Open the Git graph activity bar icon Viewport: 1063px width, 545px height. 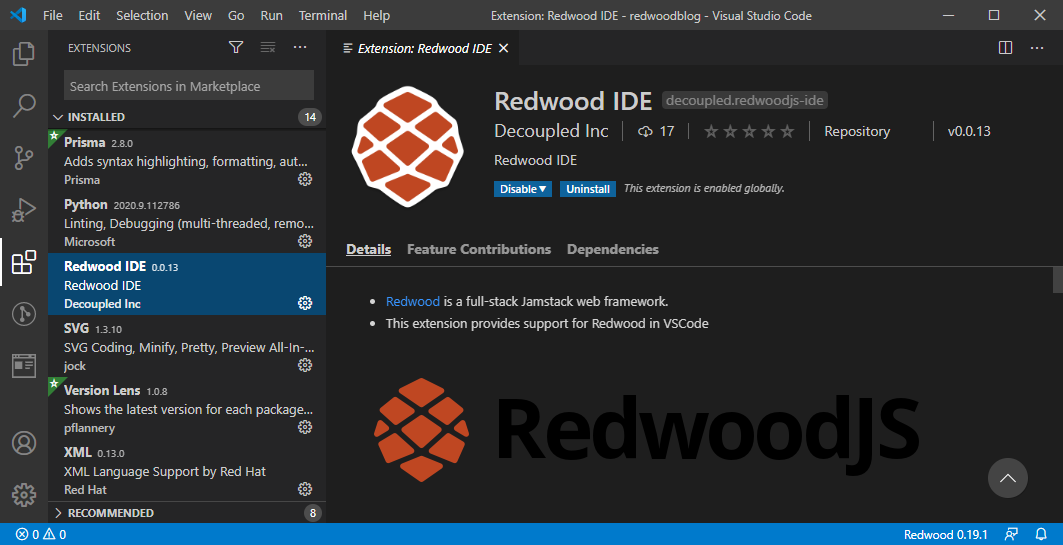[x=24, y=314]
